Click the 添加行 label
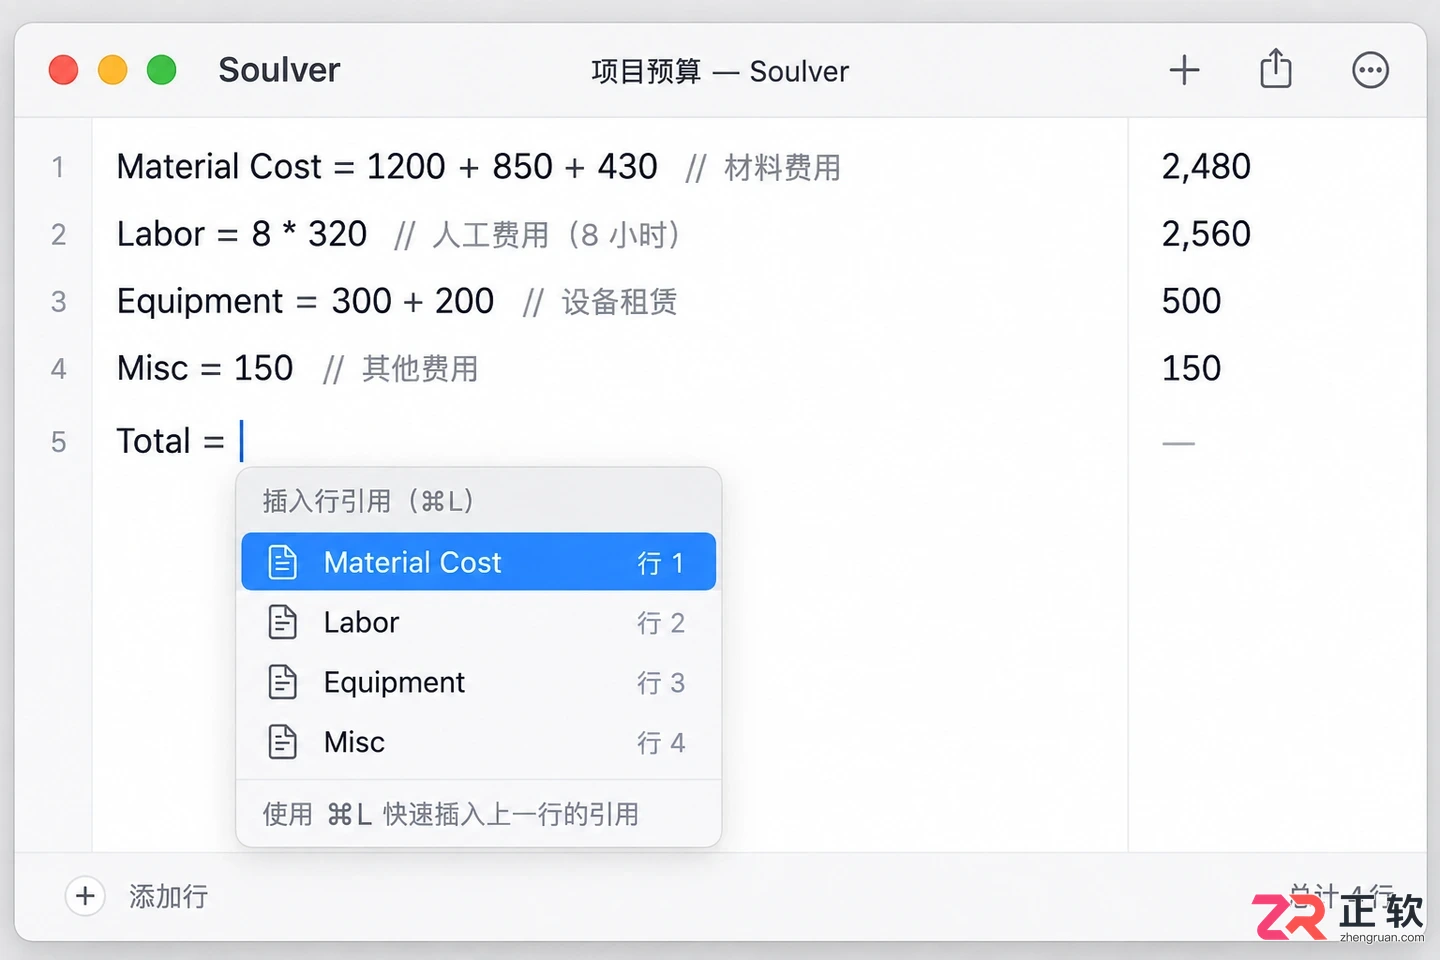Image resolution: width=1440 pixels, height=960 pixels. (x=168, y=896)
